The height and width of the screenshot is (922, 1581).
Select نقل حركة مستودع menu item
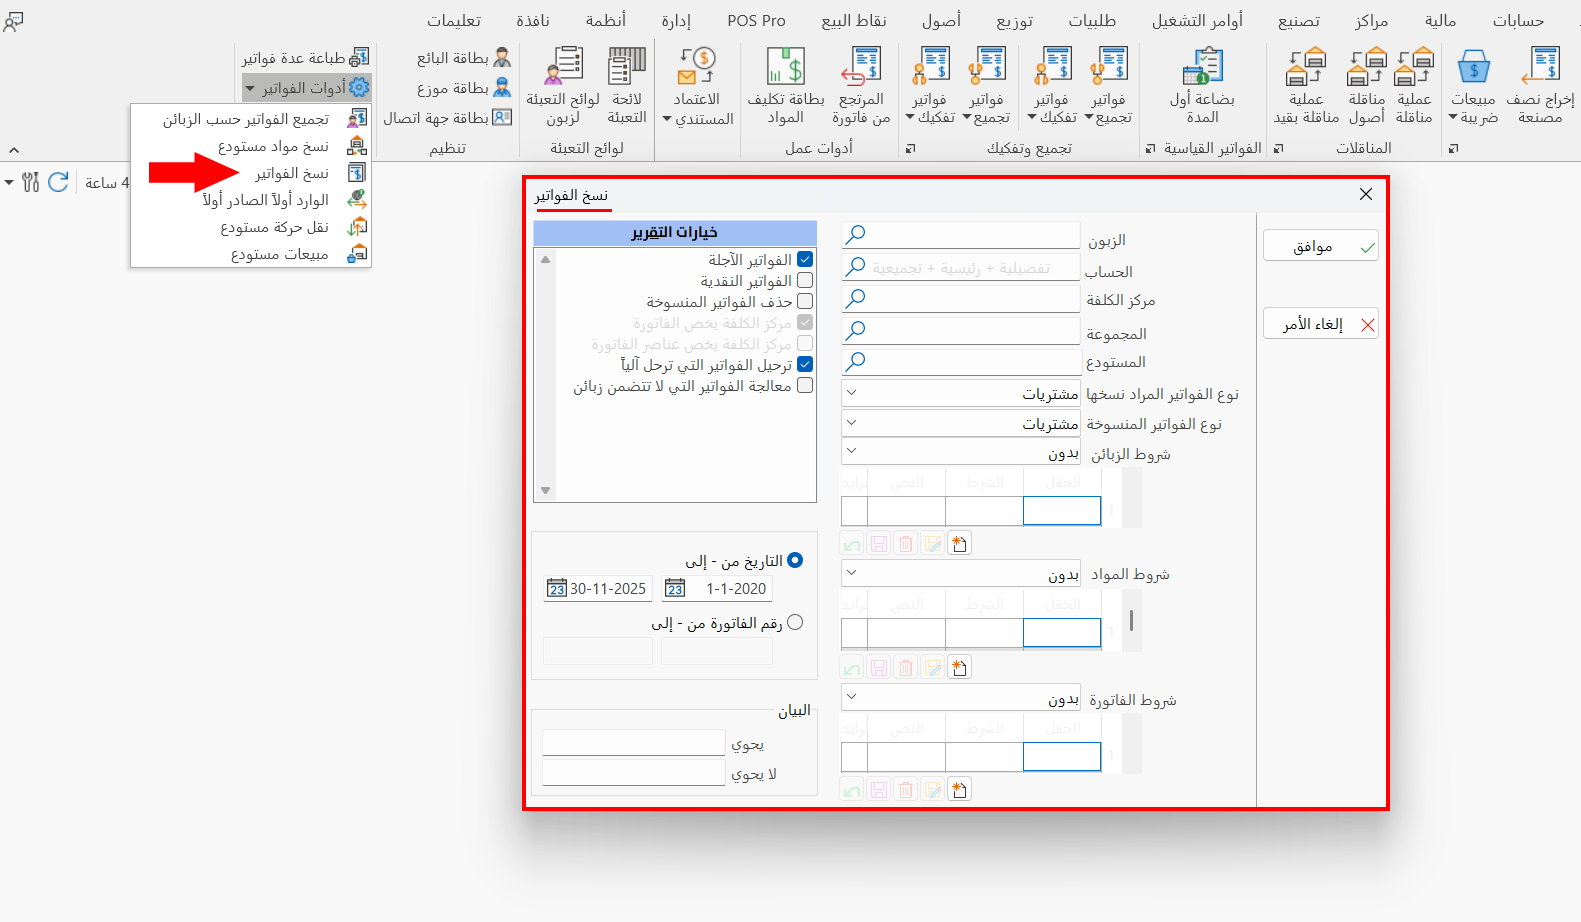(250, 227)
